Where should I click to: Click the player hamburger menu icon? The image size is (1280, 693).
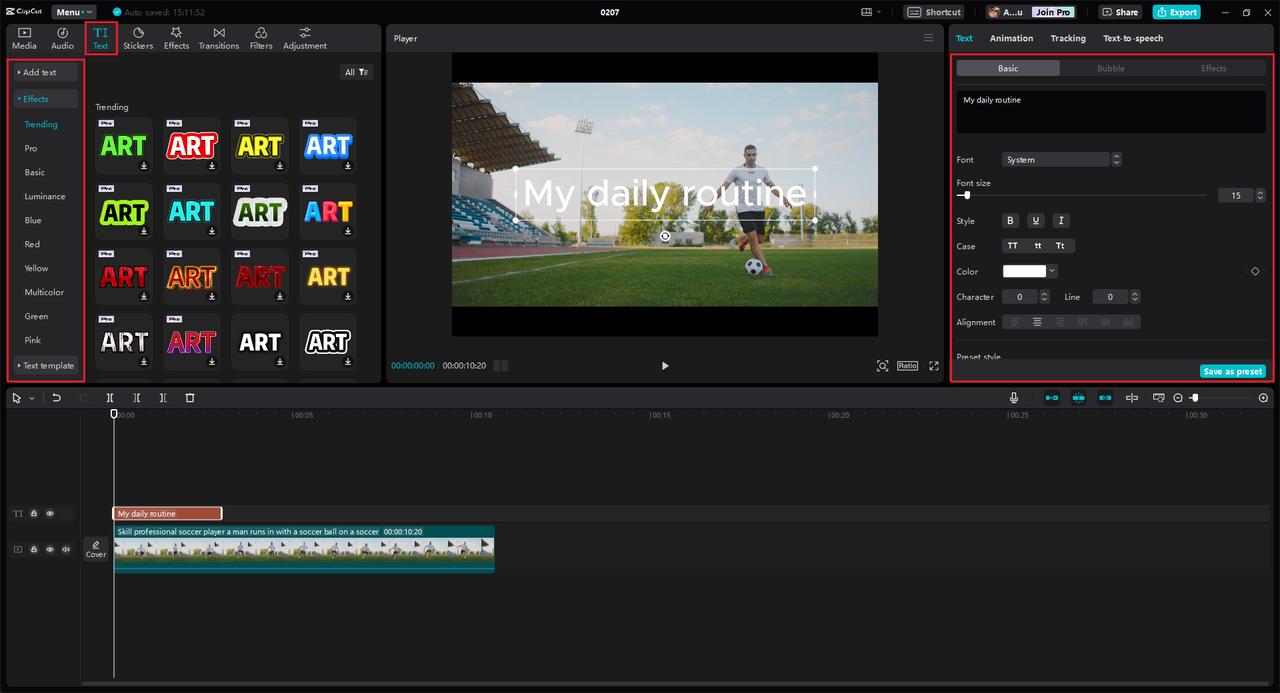(928, 38)
